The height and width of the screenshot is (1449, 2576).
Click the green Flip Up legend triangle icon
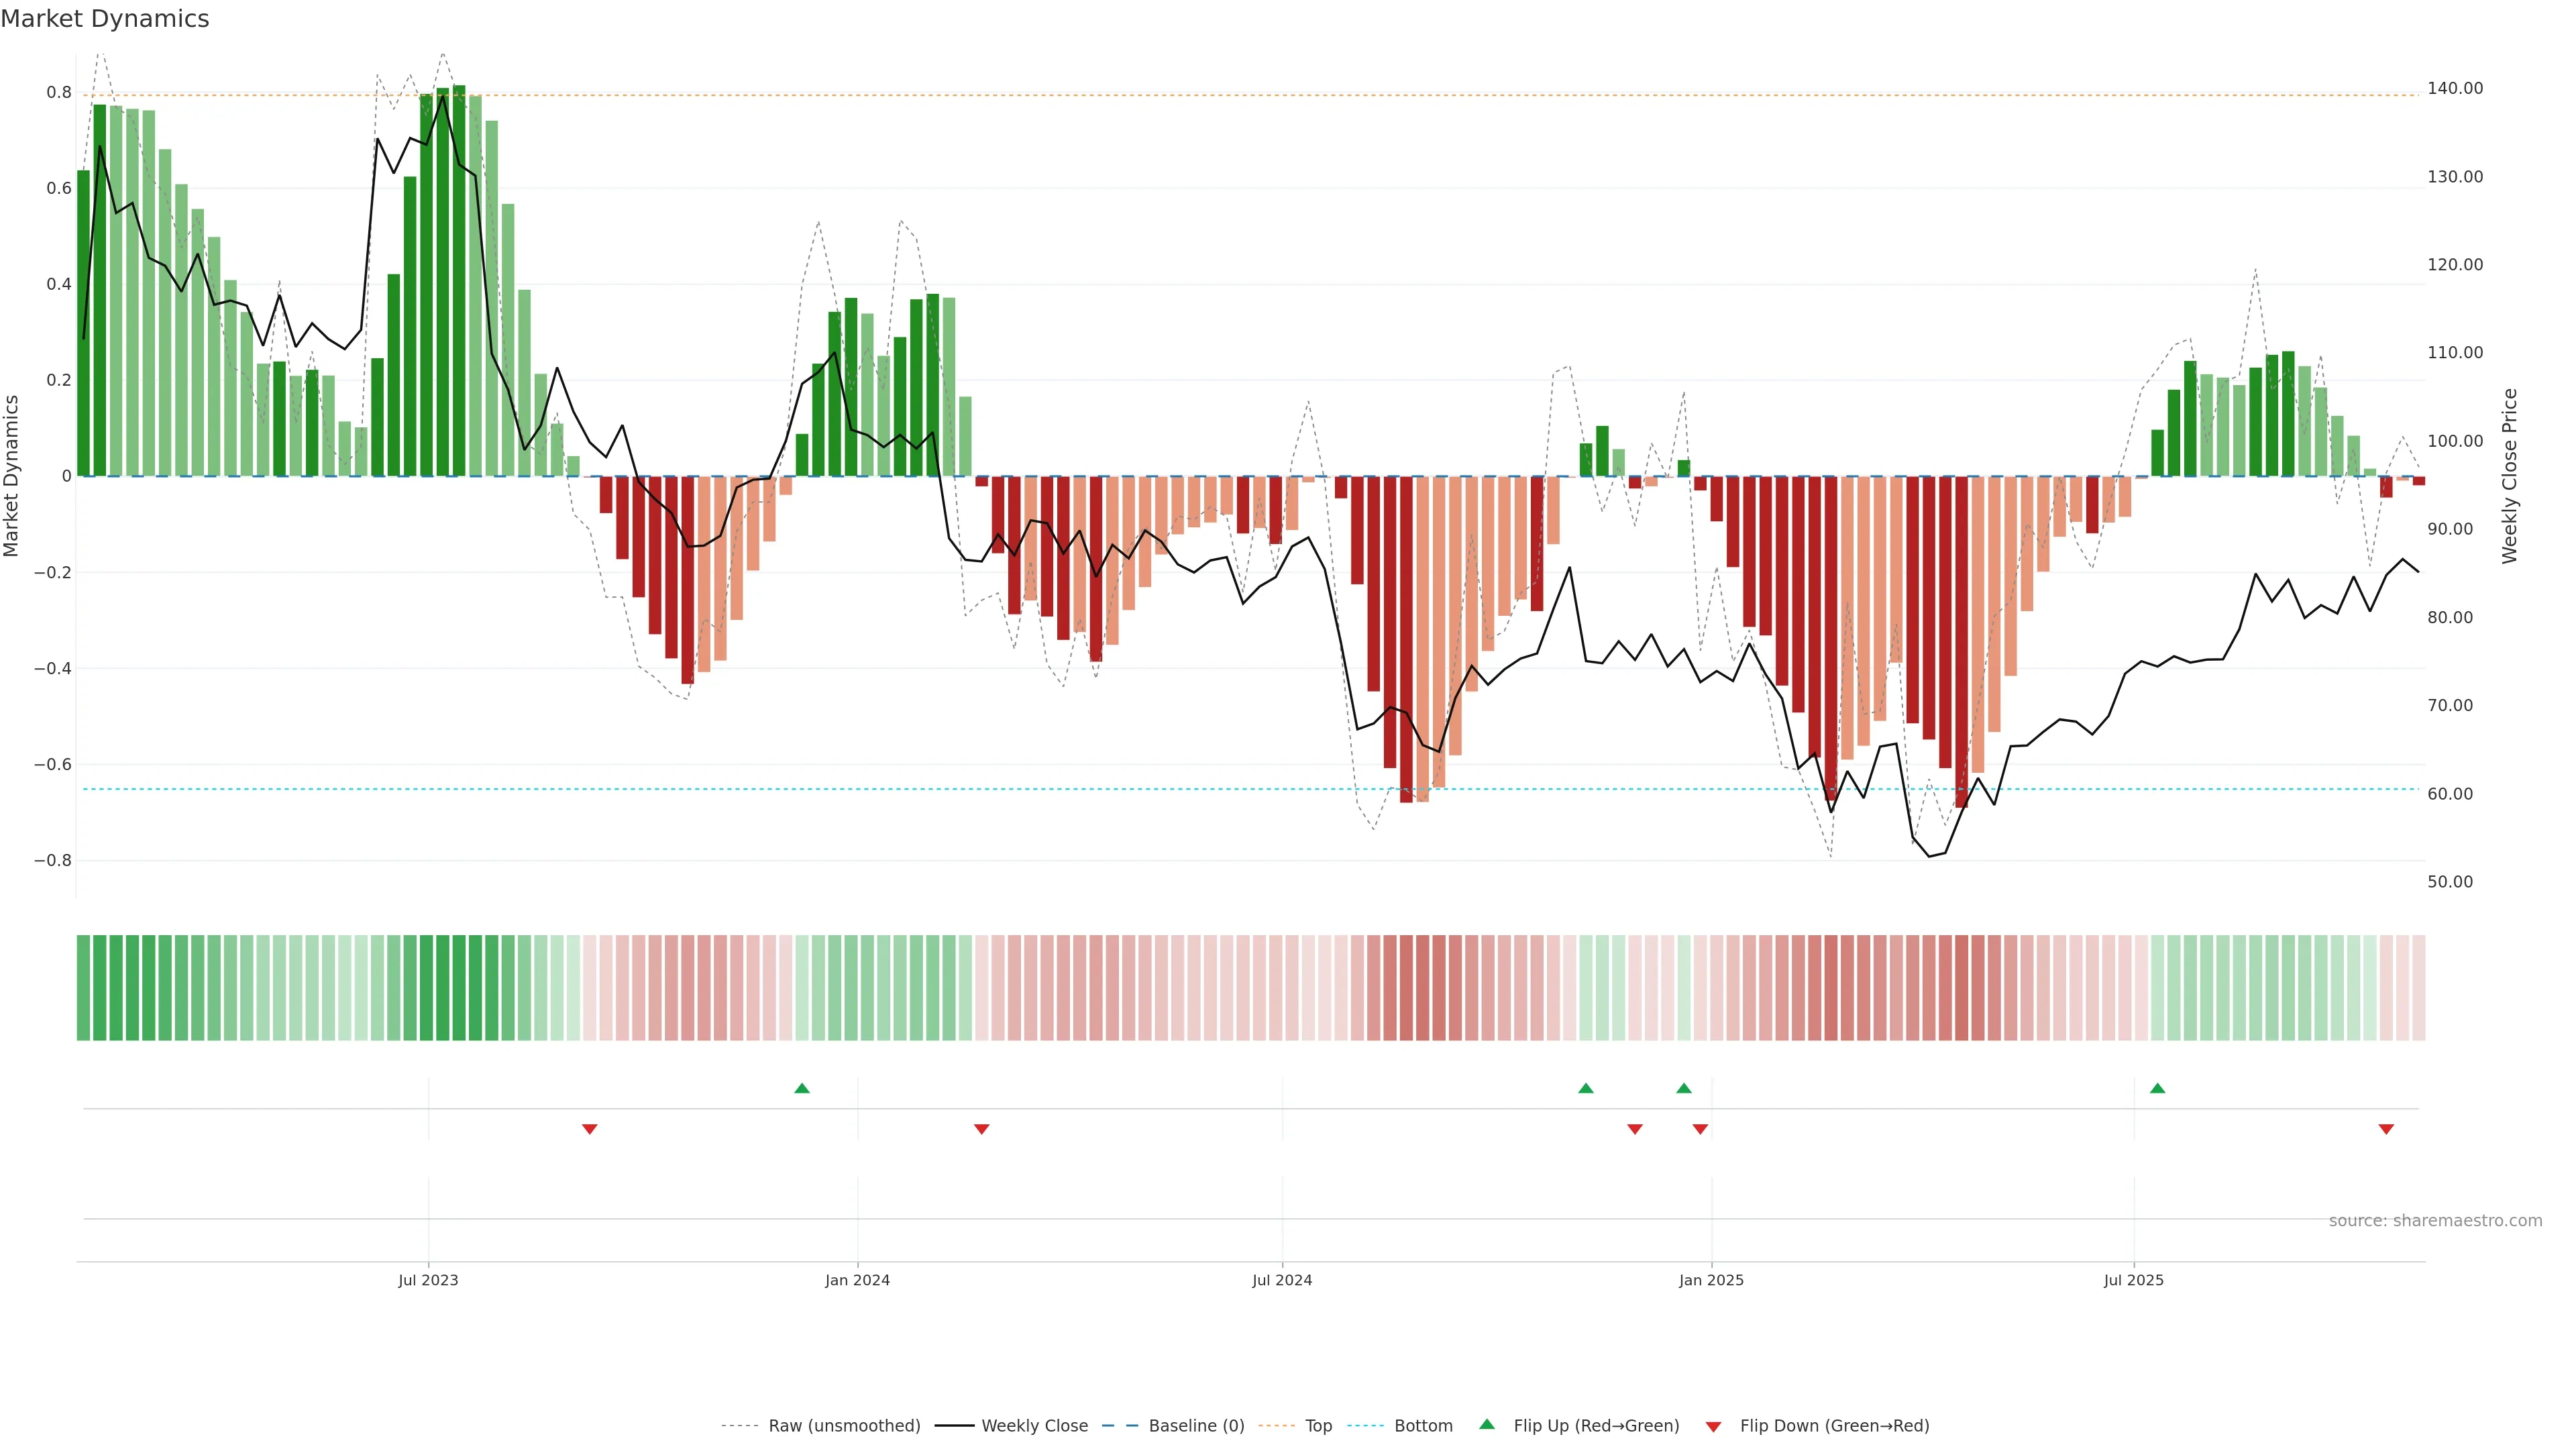pyautogui.click(x=1487, y=1424)
